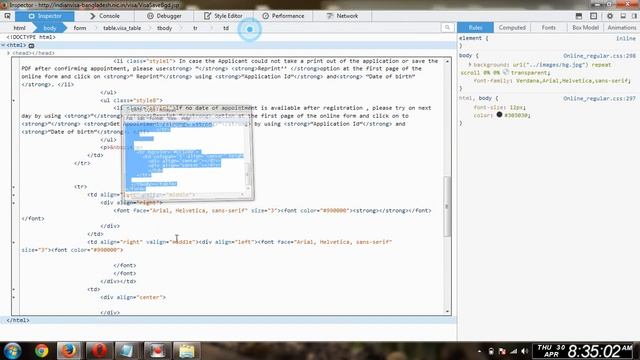Image resolution: width=640 pixels, height=360 pixels.
Task: Click the HTML editor scroll-down arrow
Action: tap(447, 311)
